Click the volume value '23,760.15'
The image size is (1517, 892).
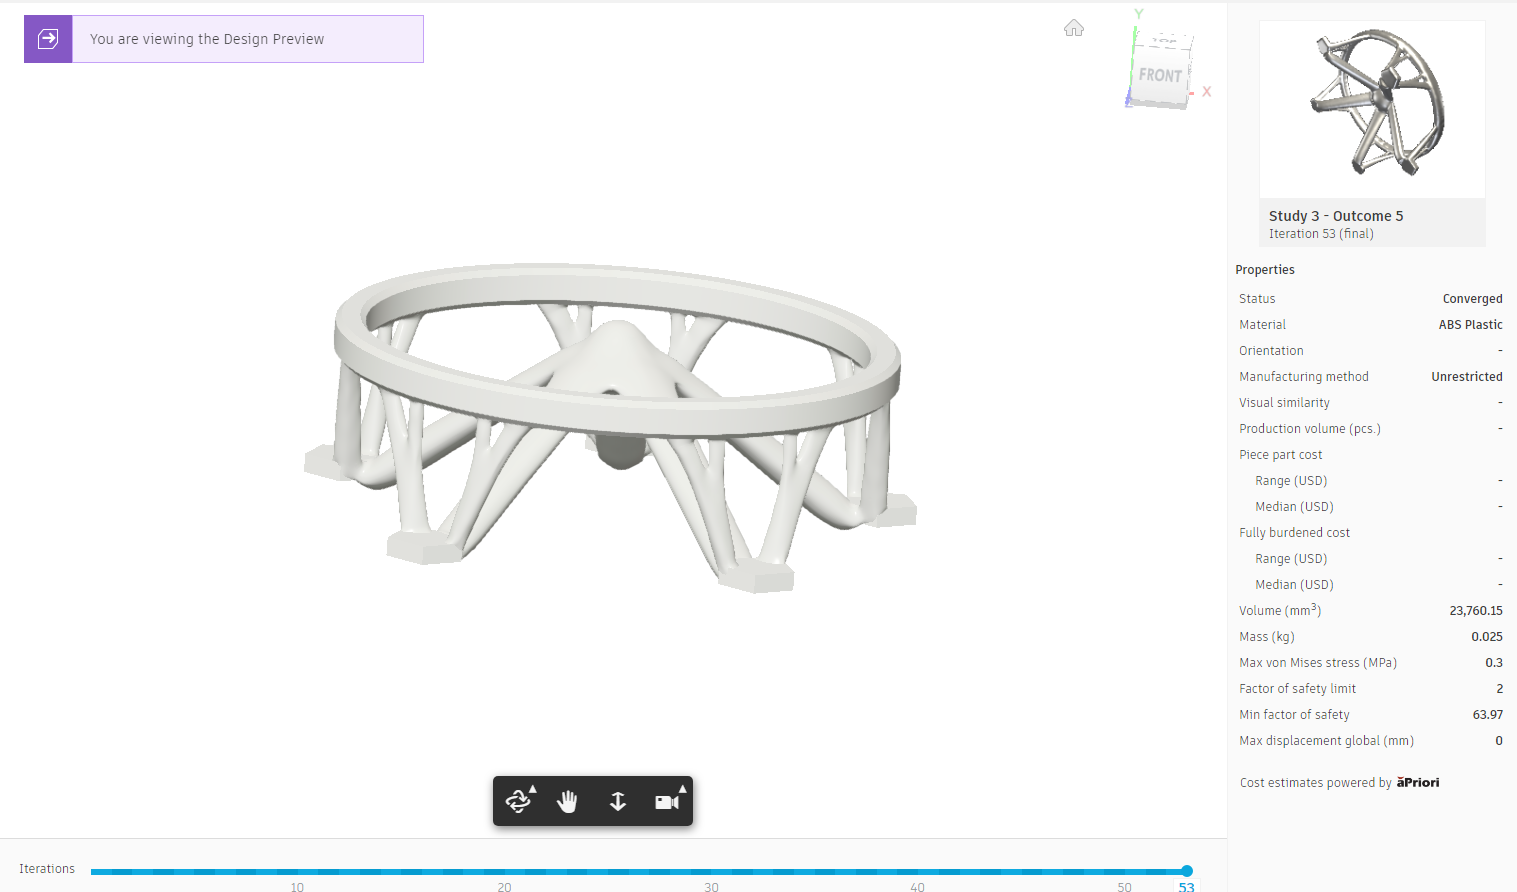tap(1476, 611)
